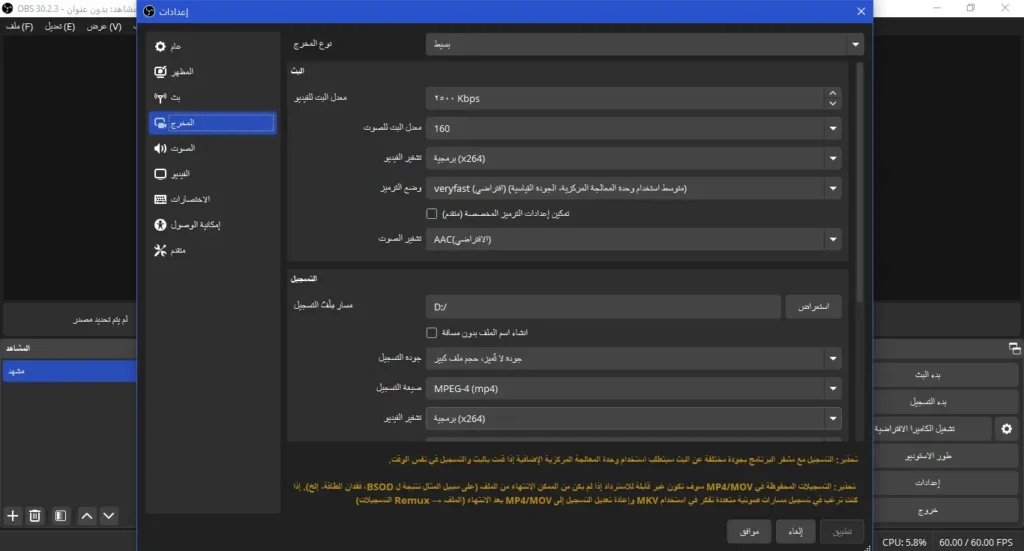
Task: Move scene down with arrow icon
Action: [109, 516]
